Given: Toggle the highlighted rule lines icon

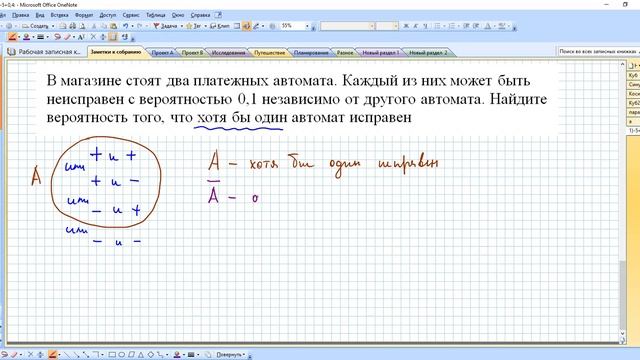Looking at the screenshot, I should pyautogui.click(x=113, y=37).
